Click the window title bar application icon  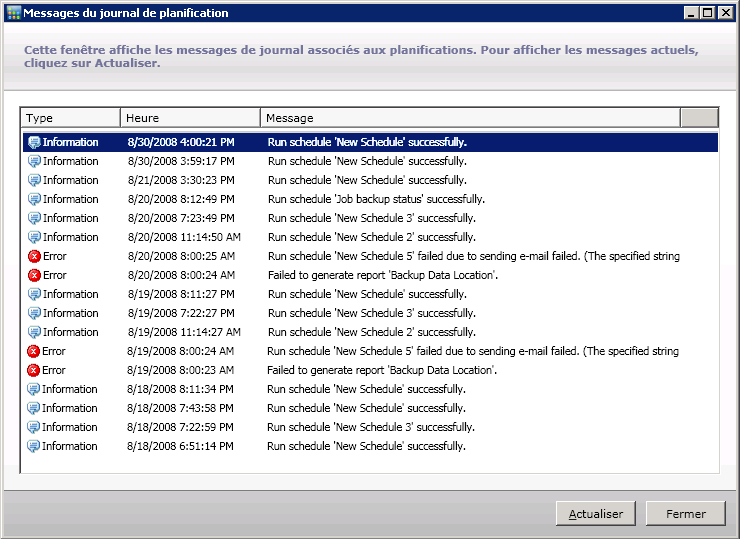coord(13,13)
